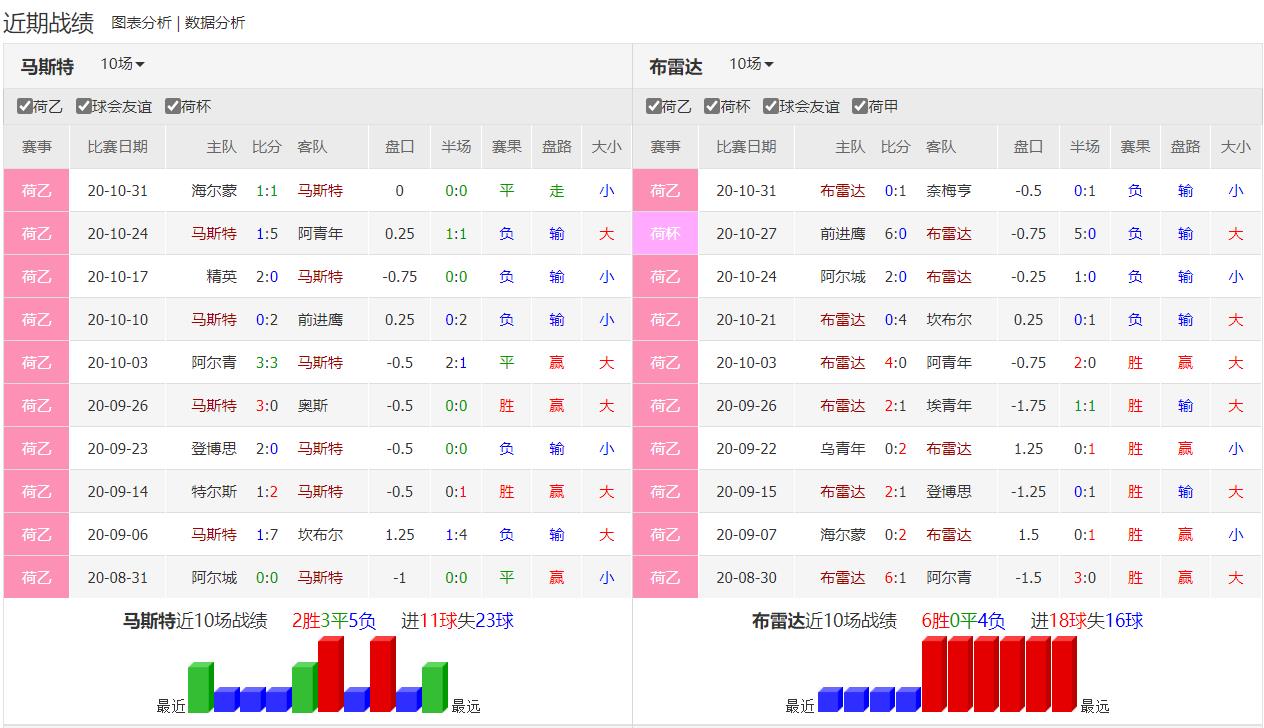
Task: Open the 6:0 score of 前进鹰 match
Action: 895,234
